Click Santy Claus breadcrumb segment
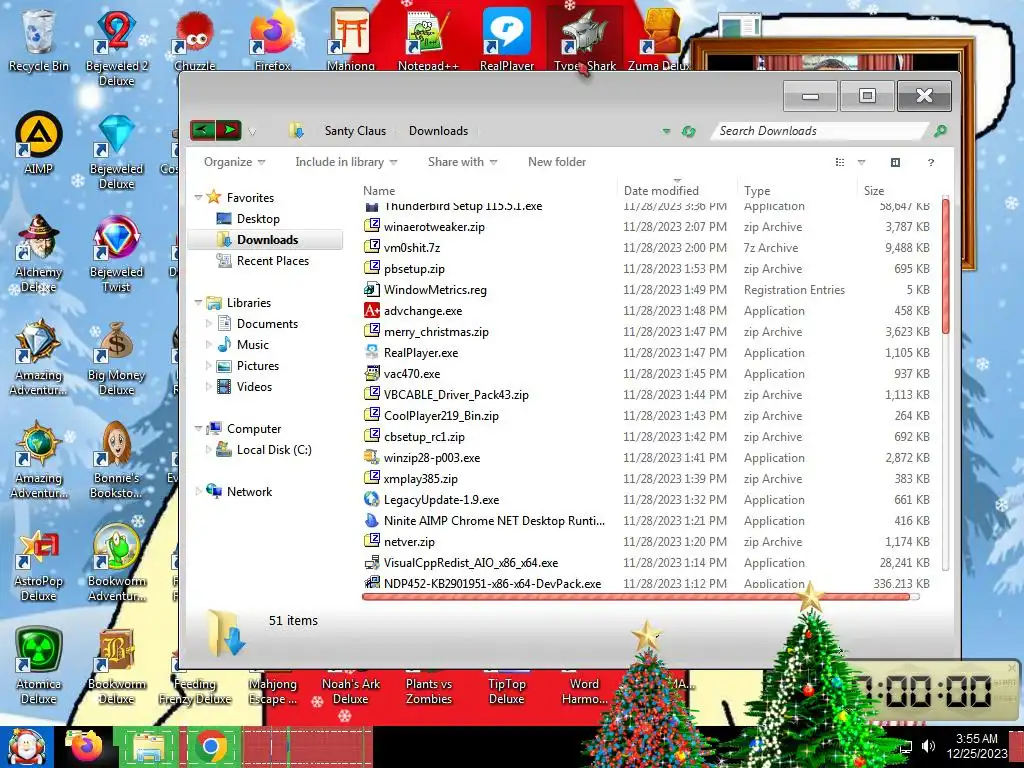 355,131
